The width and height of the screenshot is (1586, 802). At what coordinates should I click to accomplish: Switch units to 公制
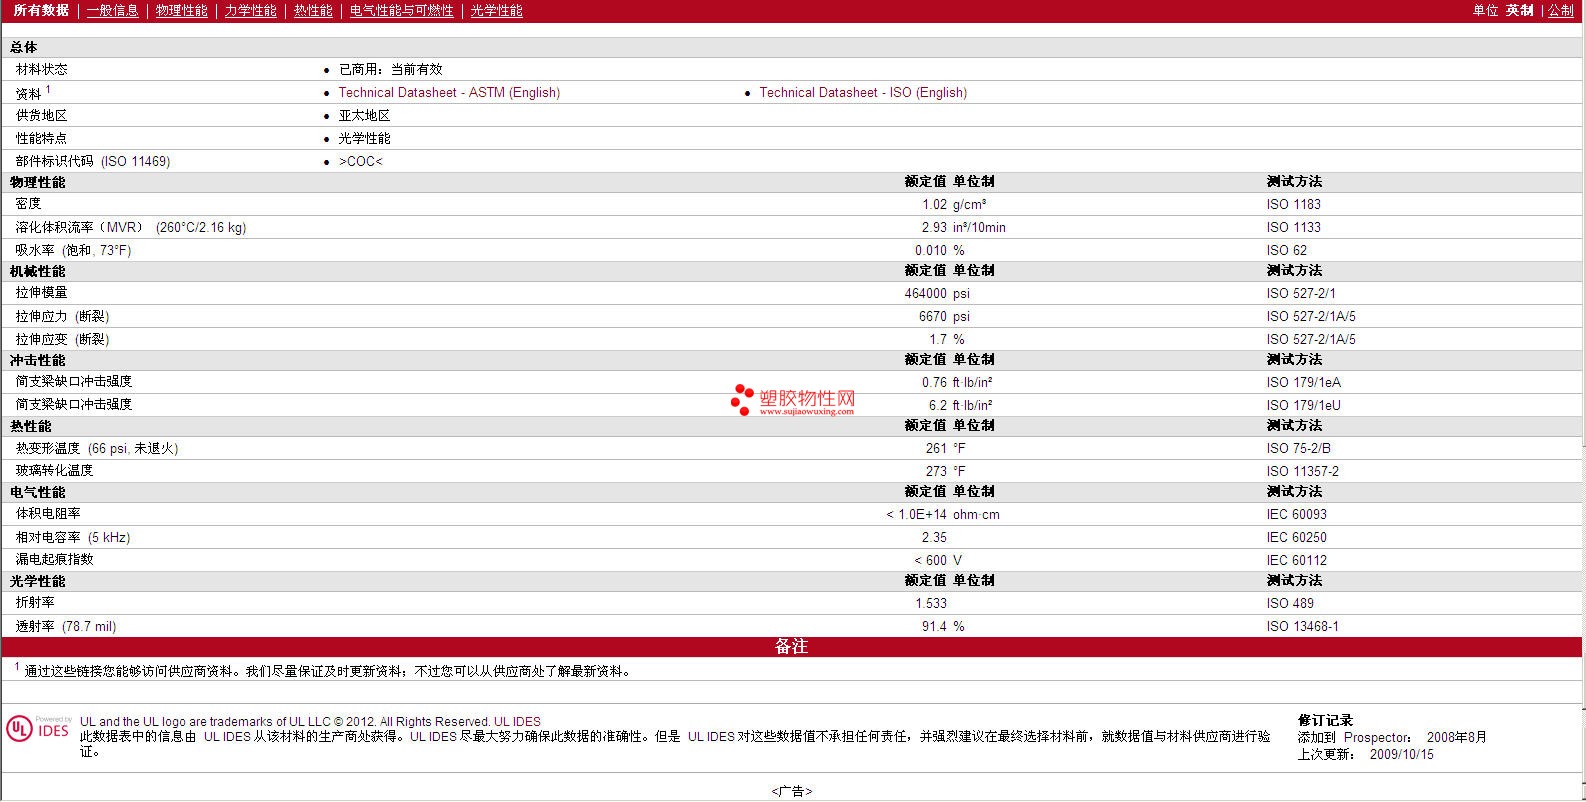click(1561, 10)
